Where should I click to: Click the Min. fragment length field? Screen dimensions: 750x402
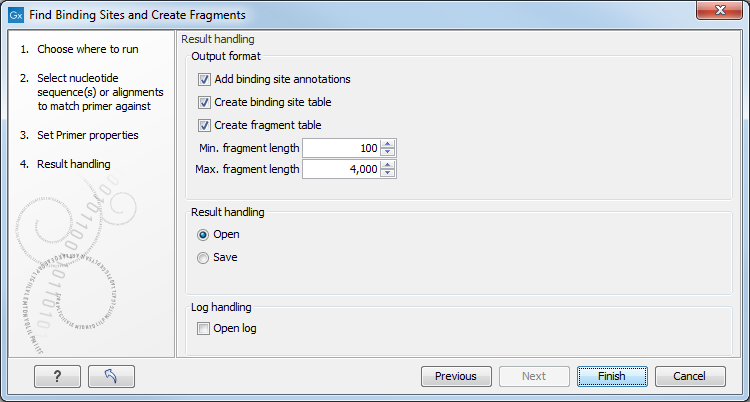click(340, 148)
